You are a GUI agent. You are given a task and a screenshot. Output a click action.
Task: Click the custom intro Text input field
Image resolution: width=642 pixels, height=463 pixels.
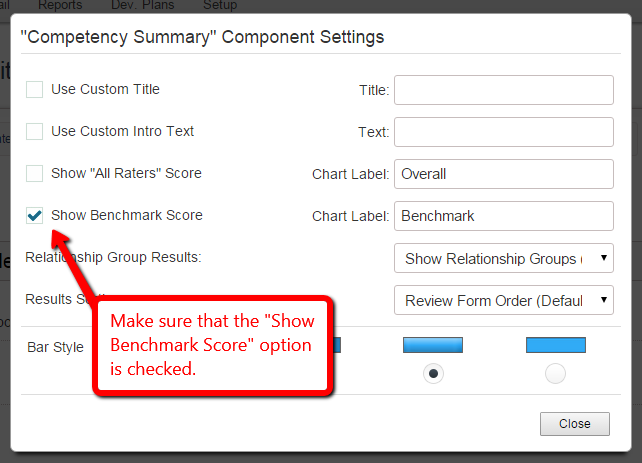point(504,132)
